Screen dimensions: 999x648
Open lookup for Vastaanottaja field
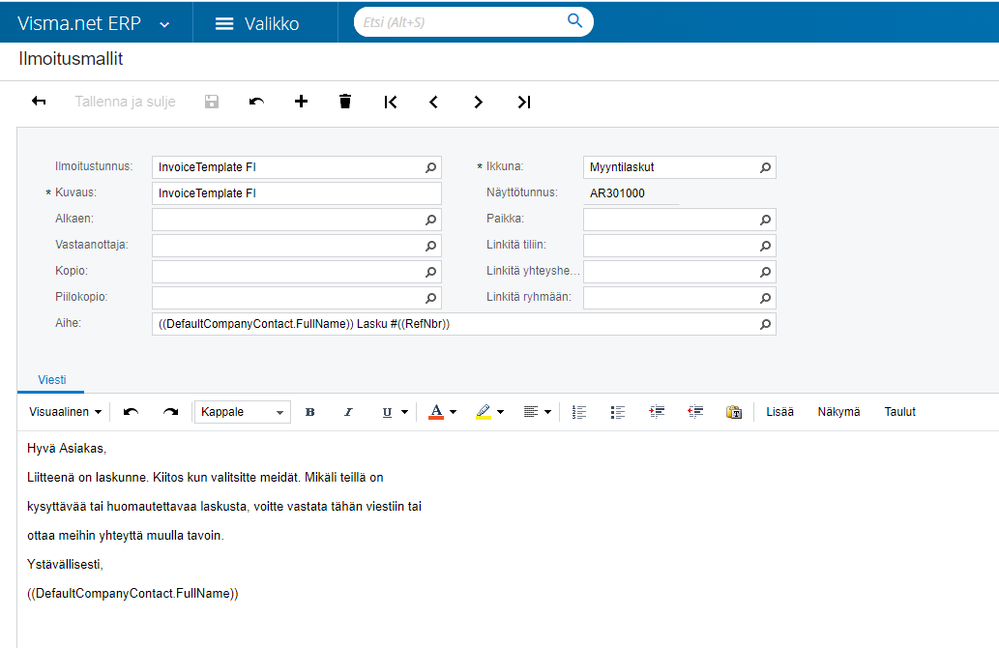pos(431,246)
